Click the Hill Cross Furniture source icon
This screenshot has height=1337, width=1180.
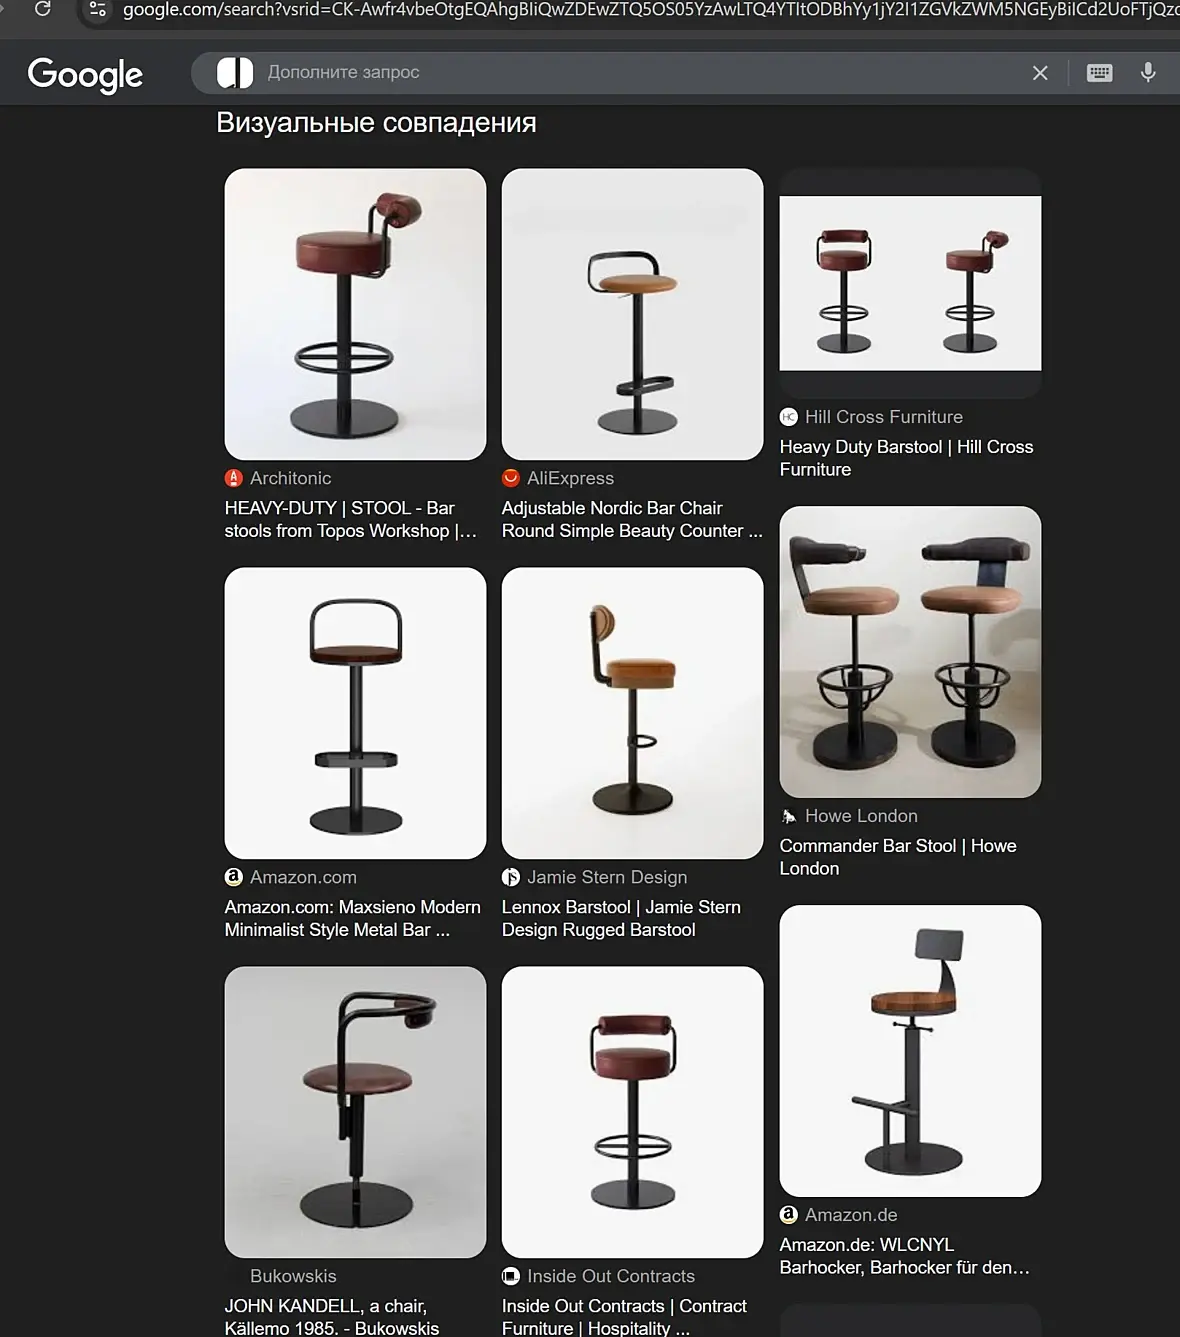(x=789, y=417)
